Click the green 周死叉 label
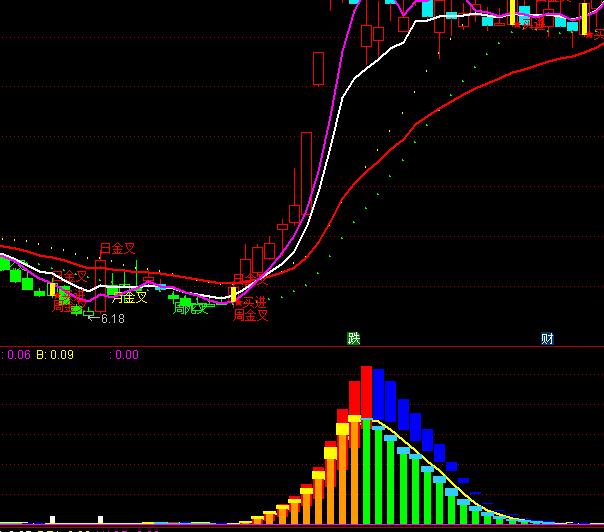 (x=190, y=308)
